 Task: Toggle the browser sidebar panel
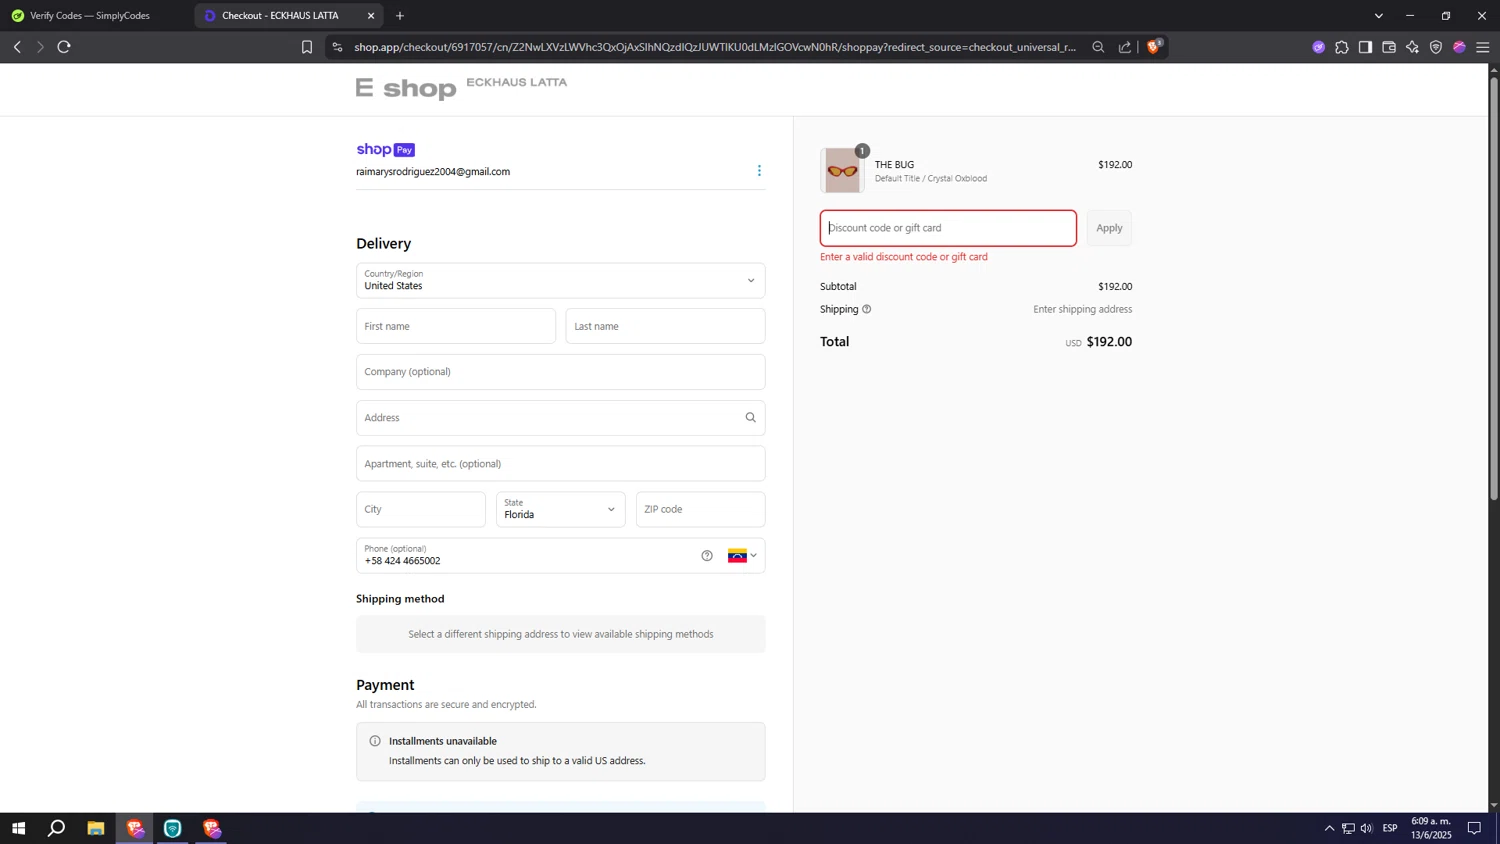pos(1365,47)
